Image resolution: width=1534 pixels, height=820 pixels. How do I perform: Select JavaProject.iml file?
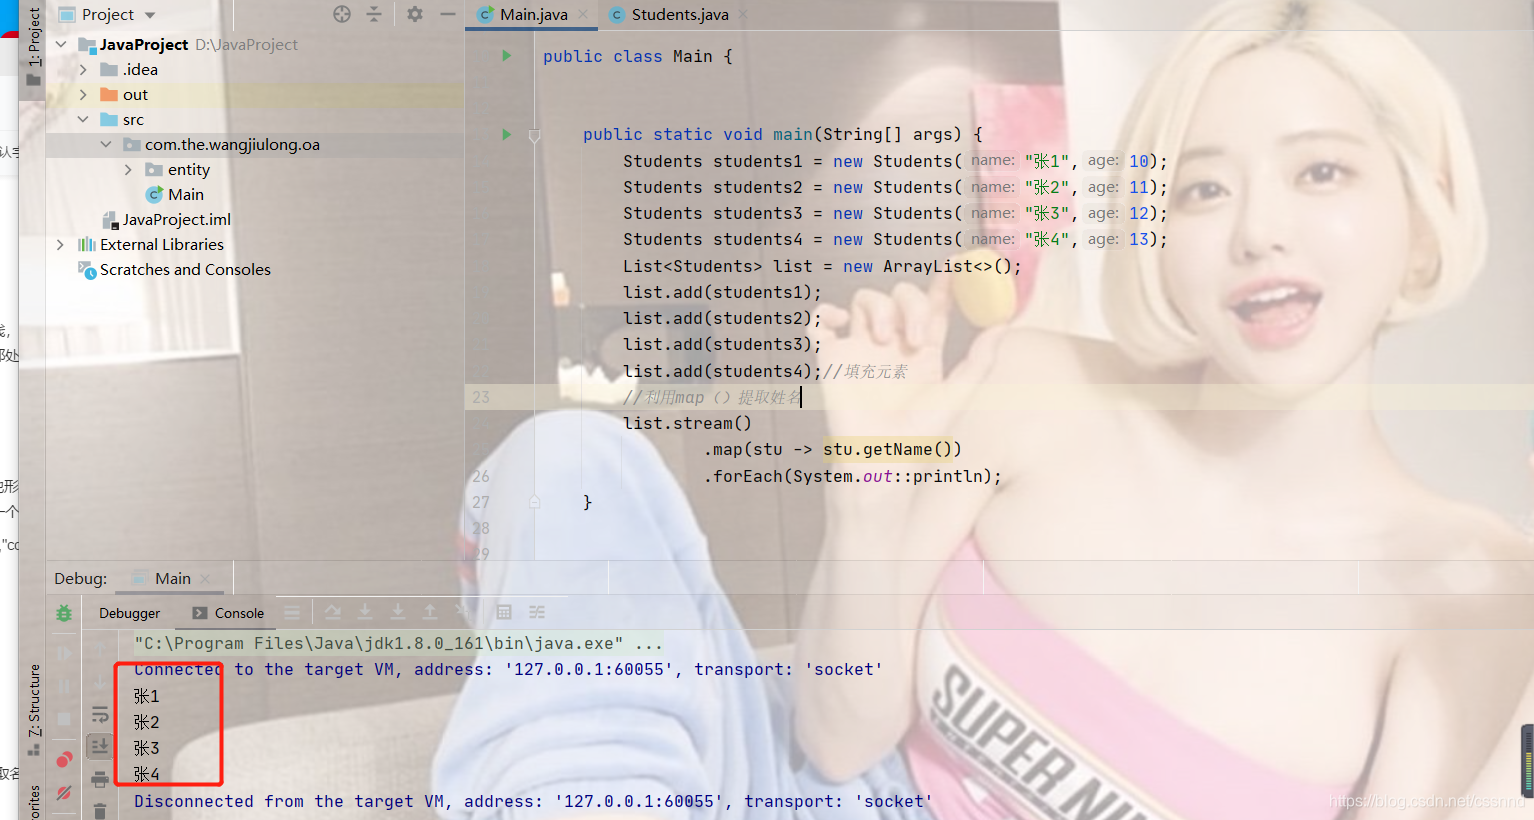[167, 219]
